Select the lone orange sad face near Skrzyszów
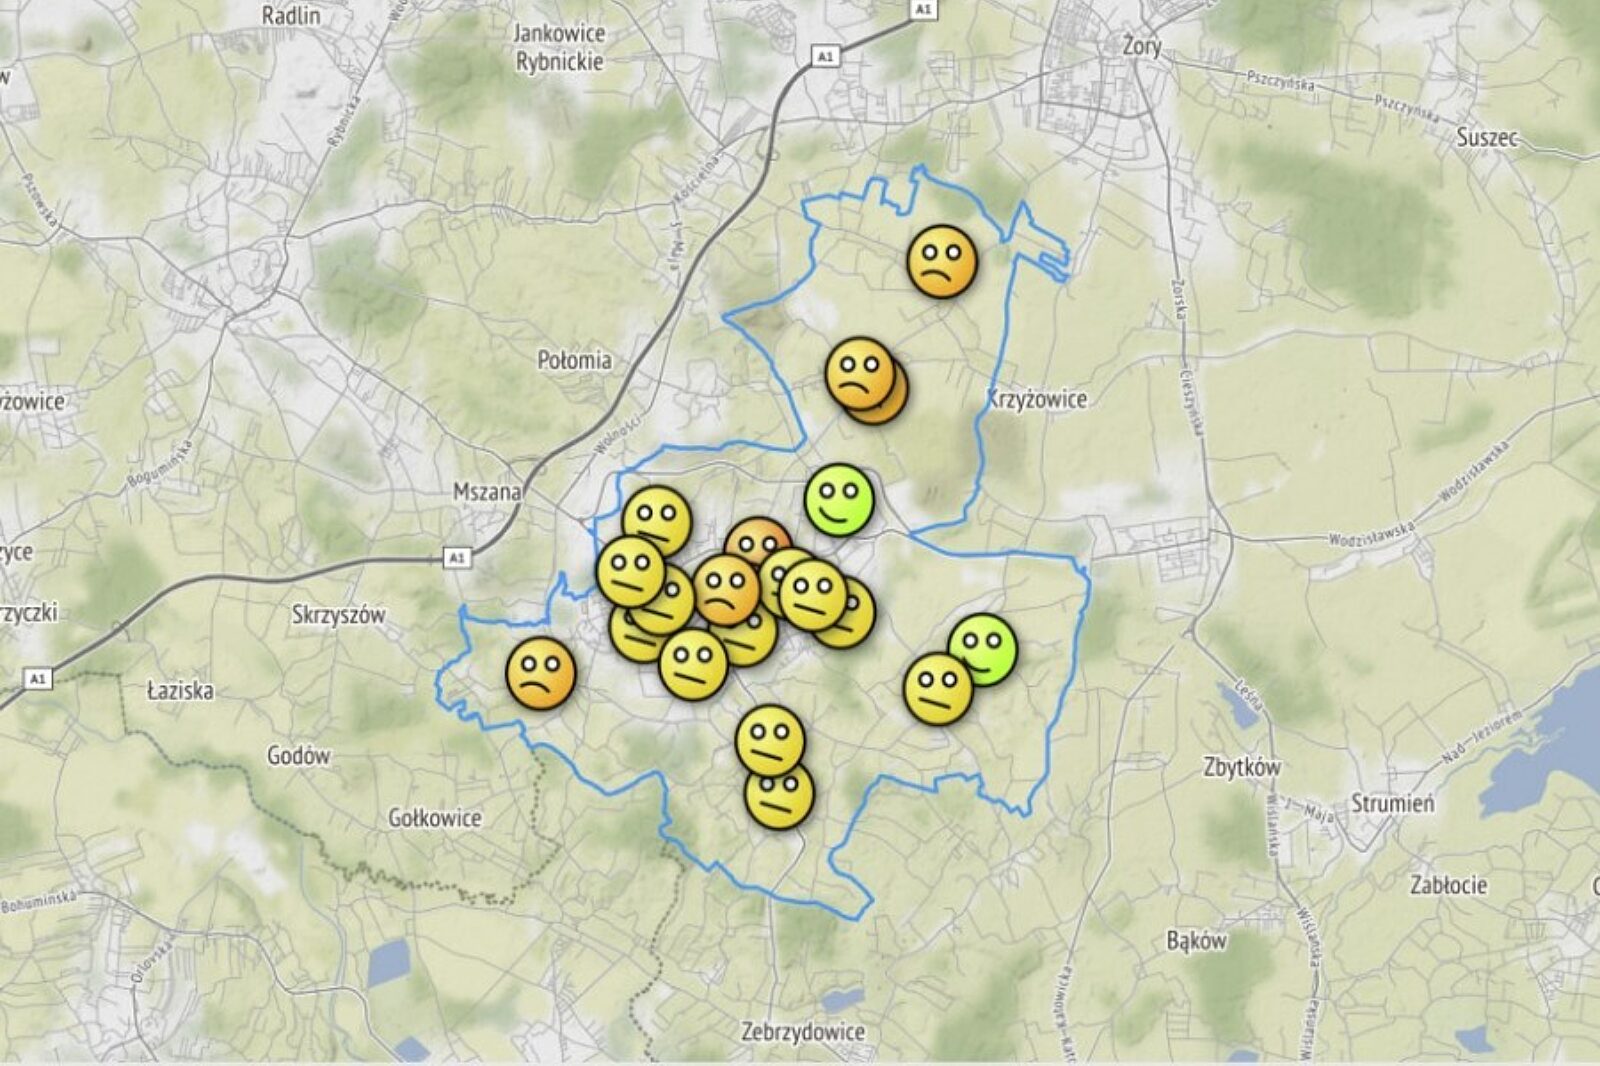 pyautogui.click(x=541, y=673)
